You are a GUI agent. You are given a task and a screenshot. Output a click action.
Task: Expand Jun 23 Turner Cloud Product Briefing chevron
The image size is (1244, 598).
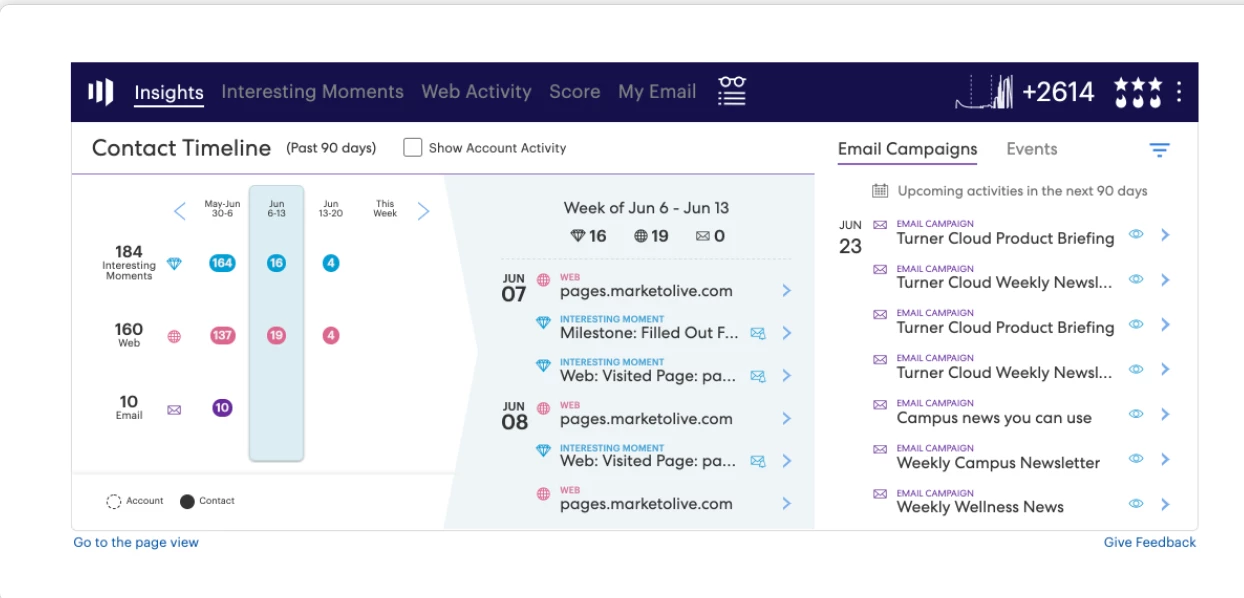click(x=1165, y=235)
